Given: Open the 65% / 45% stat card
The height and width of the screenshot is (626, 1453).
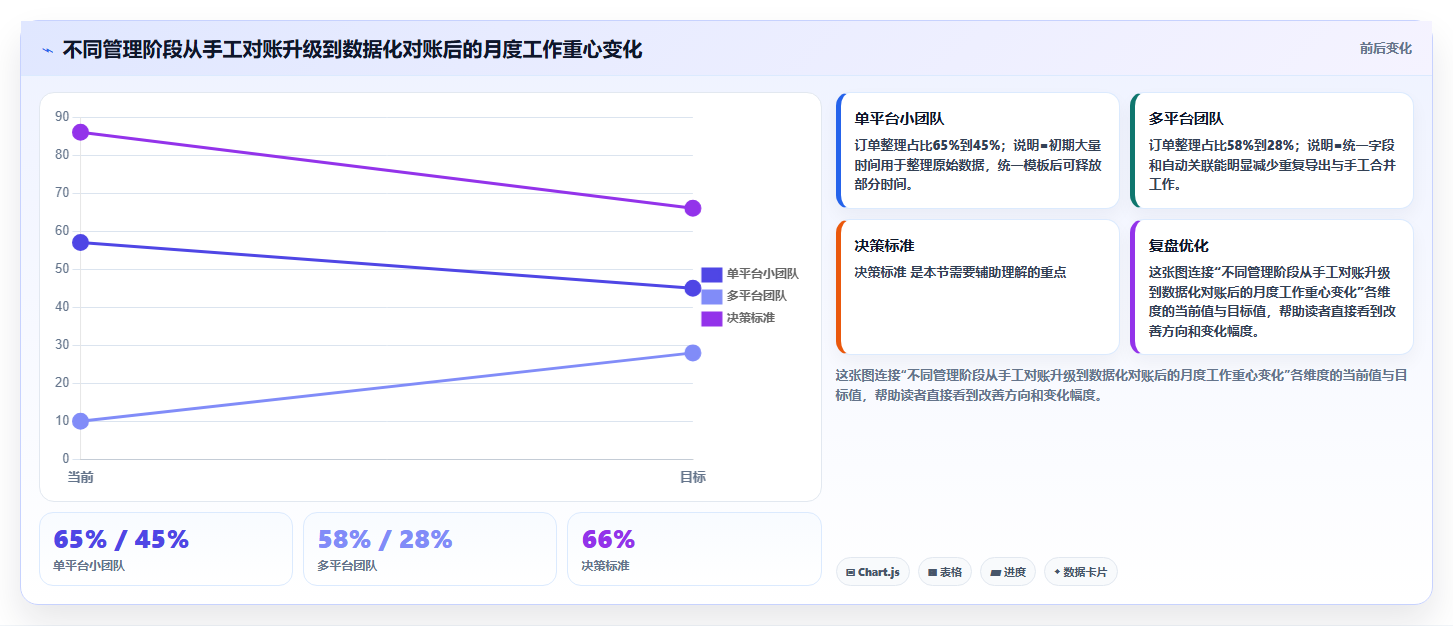Looking at the screenshot, I should click(x=166, y=549).
